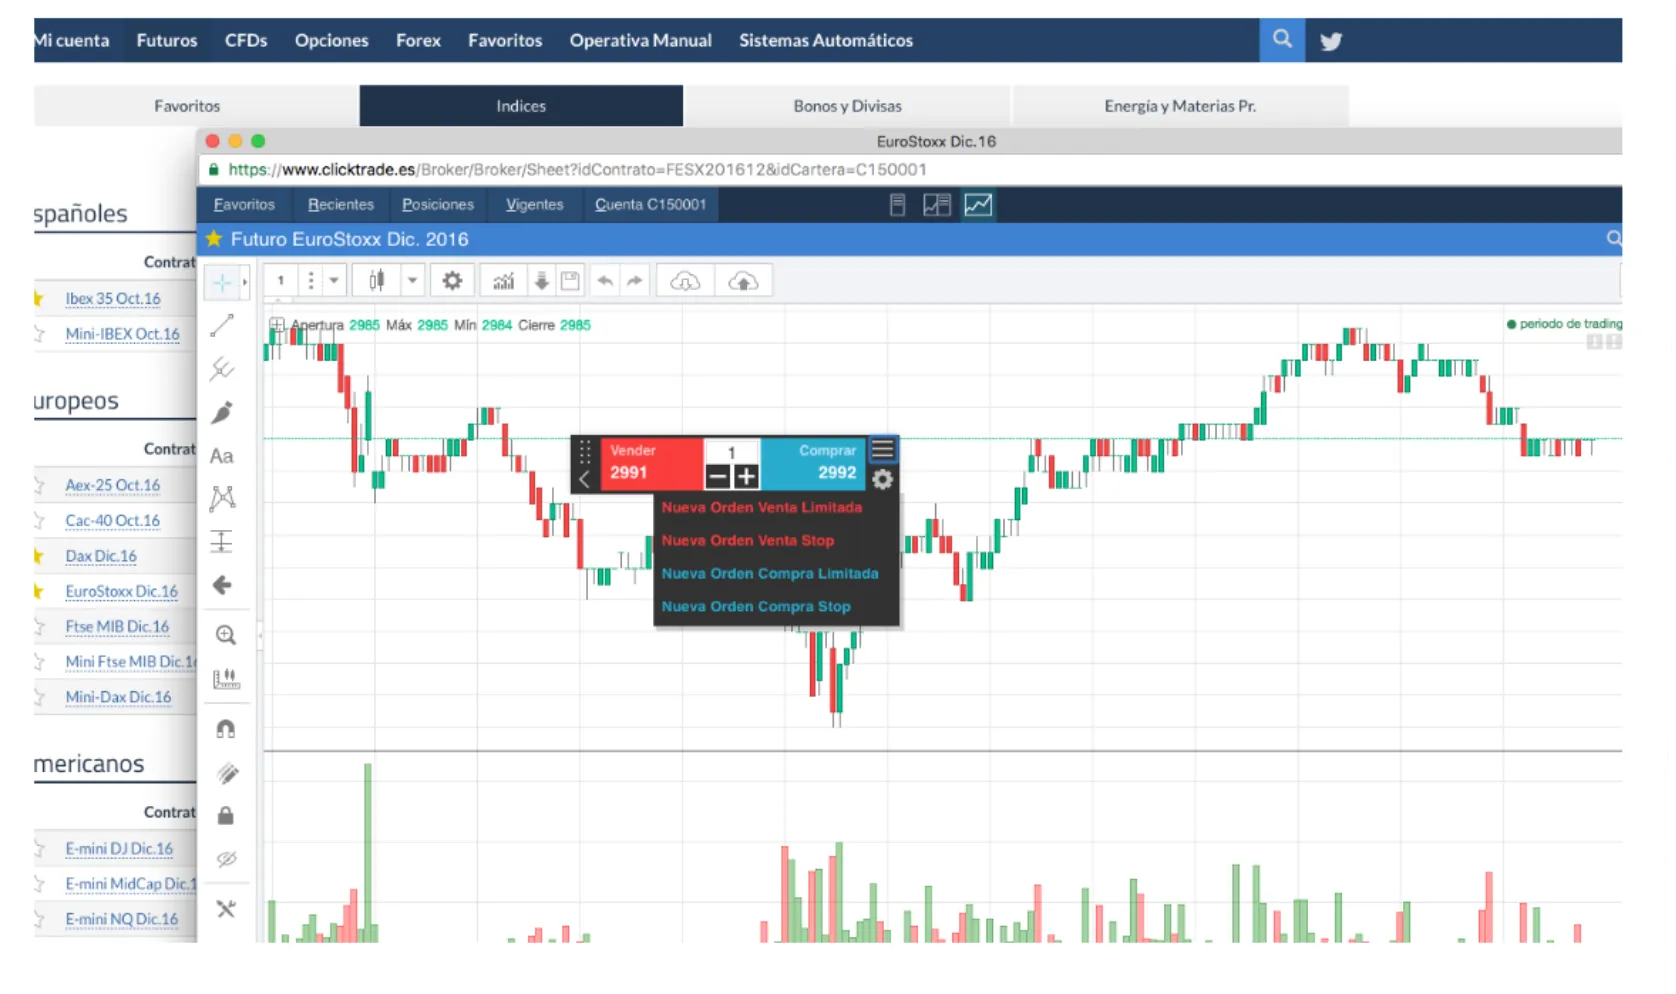
Task: Decrease order quantity with minus button
Action: coord(717,477)
